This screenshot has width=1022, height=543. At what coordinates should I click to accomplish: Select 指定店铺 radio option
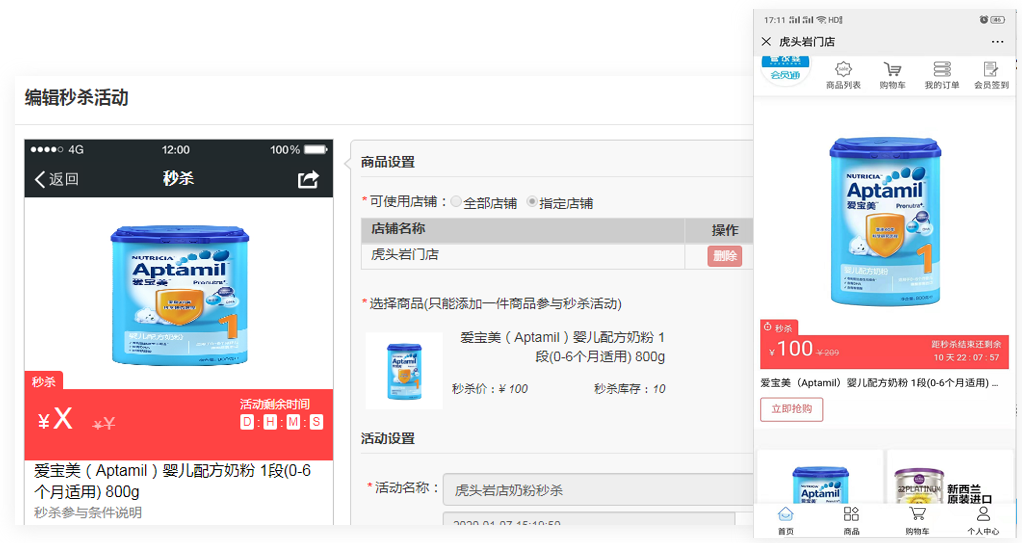click(532, 202)
